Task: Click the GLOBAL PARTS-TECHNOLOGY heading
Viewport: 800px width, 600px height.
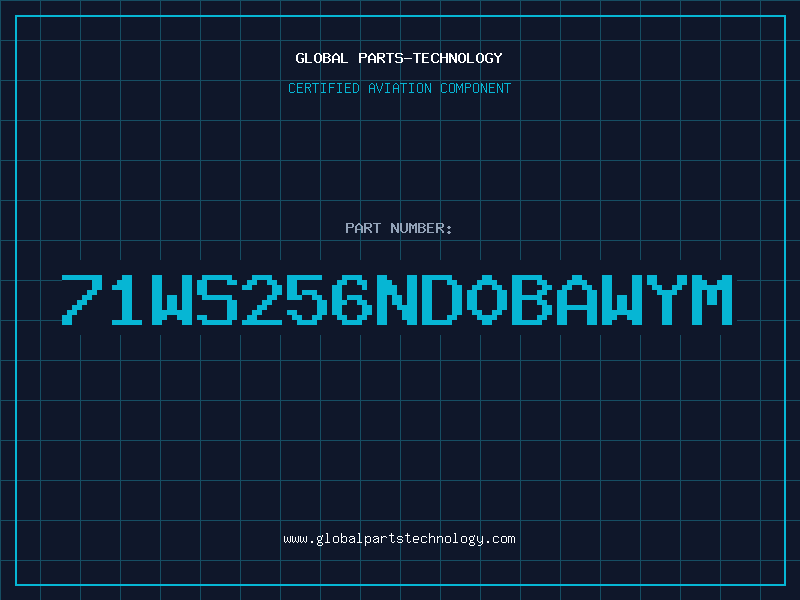Action: [x=399, y=58]
